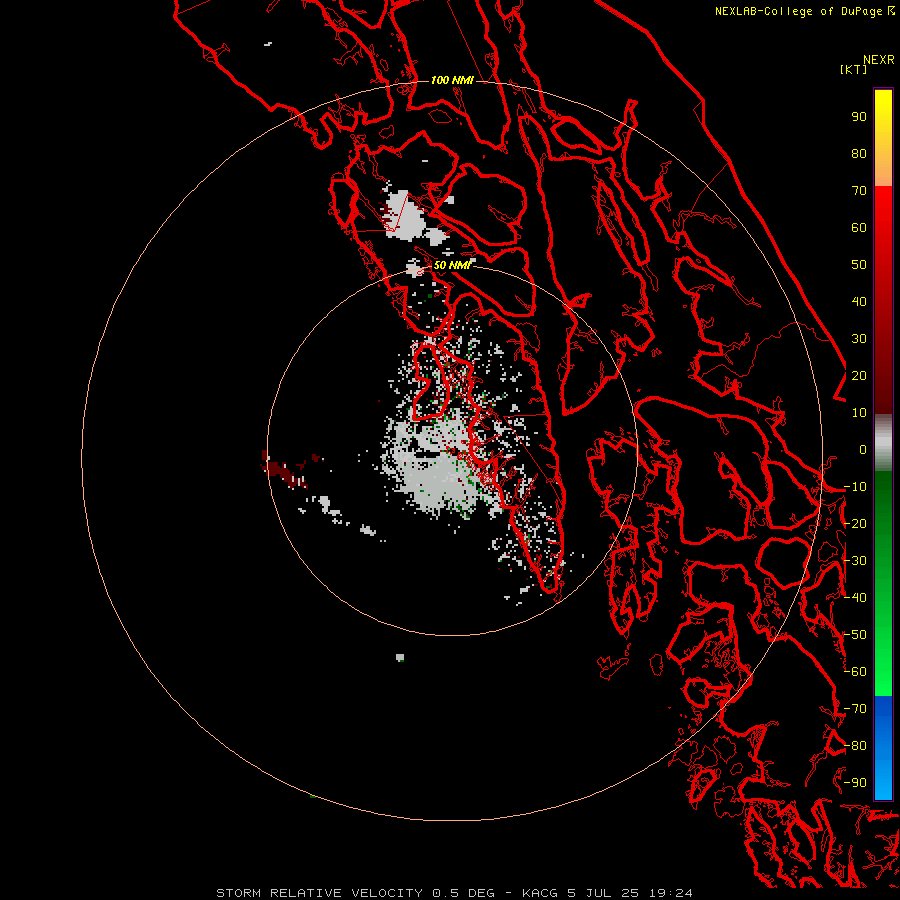Click the -40 value on the velocity scale
This screenshot has height=900, width=900.
coord(856,598)
